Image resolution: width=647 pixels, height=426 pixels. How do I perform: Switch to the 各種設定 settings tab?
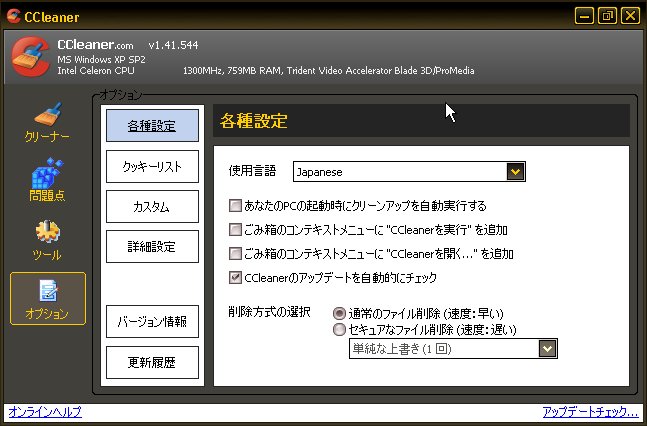pos(152,125)
